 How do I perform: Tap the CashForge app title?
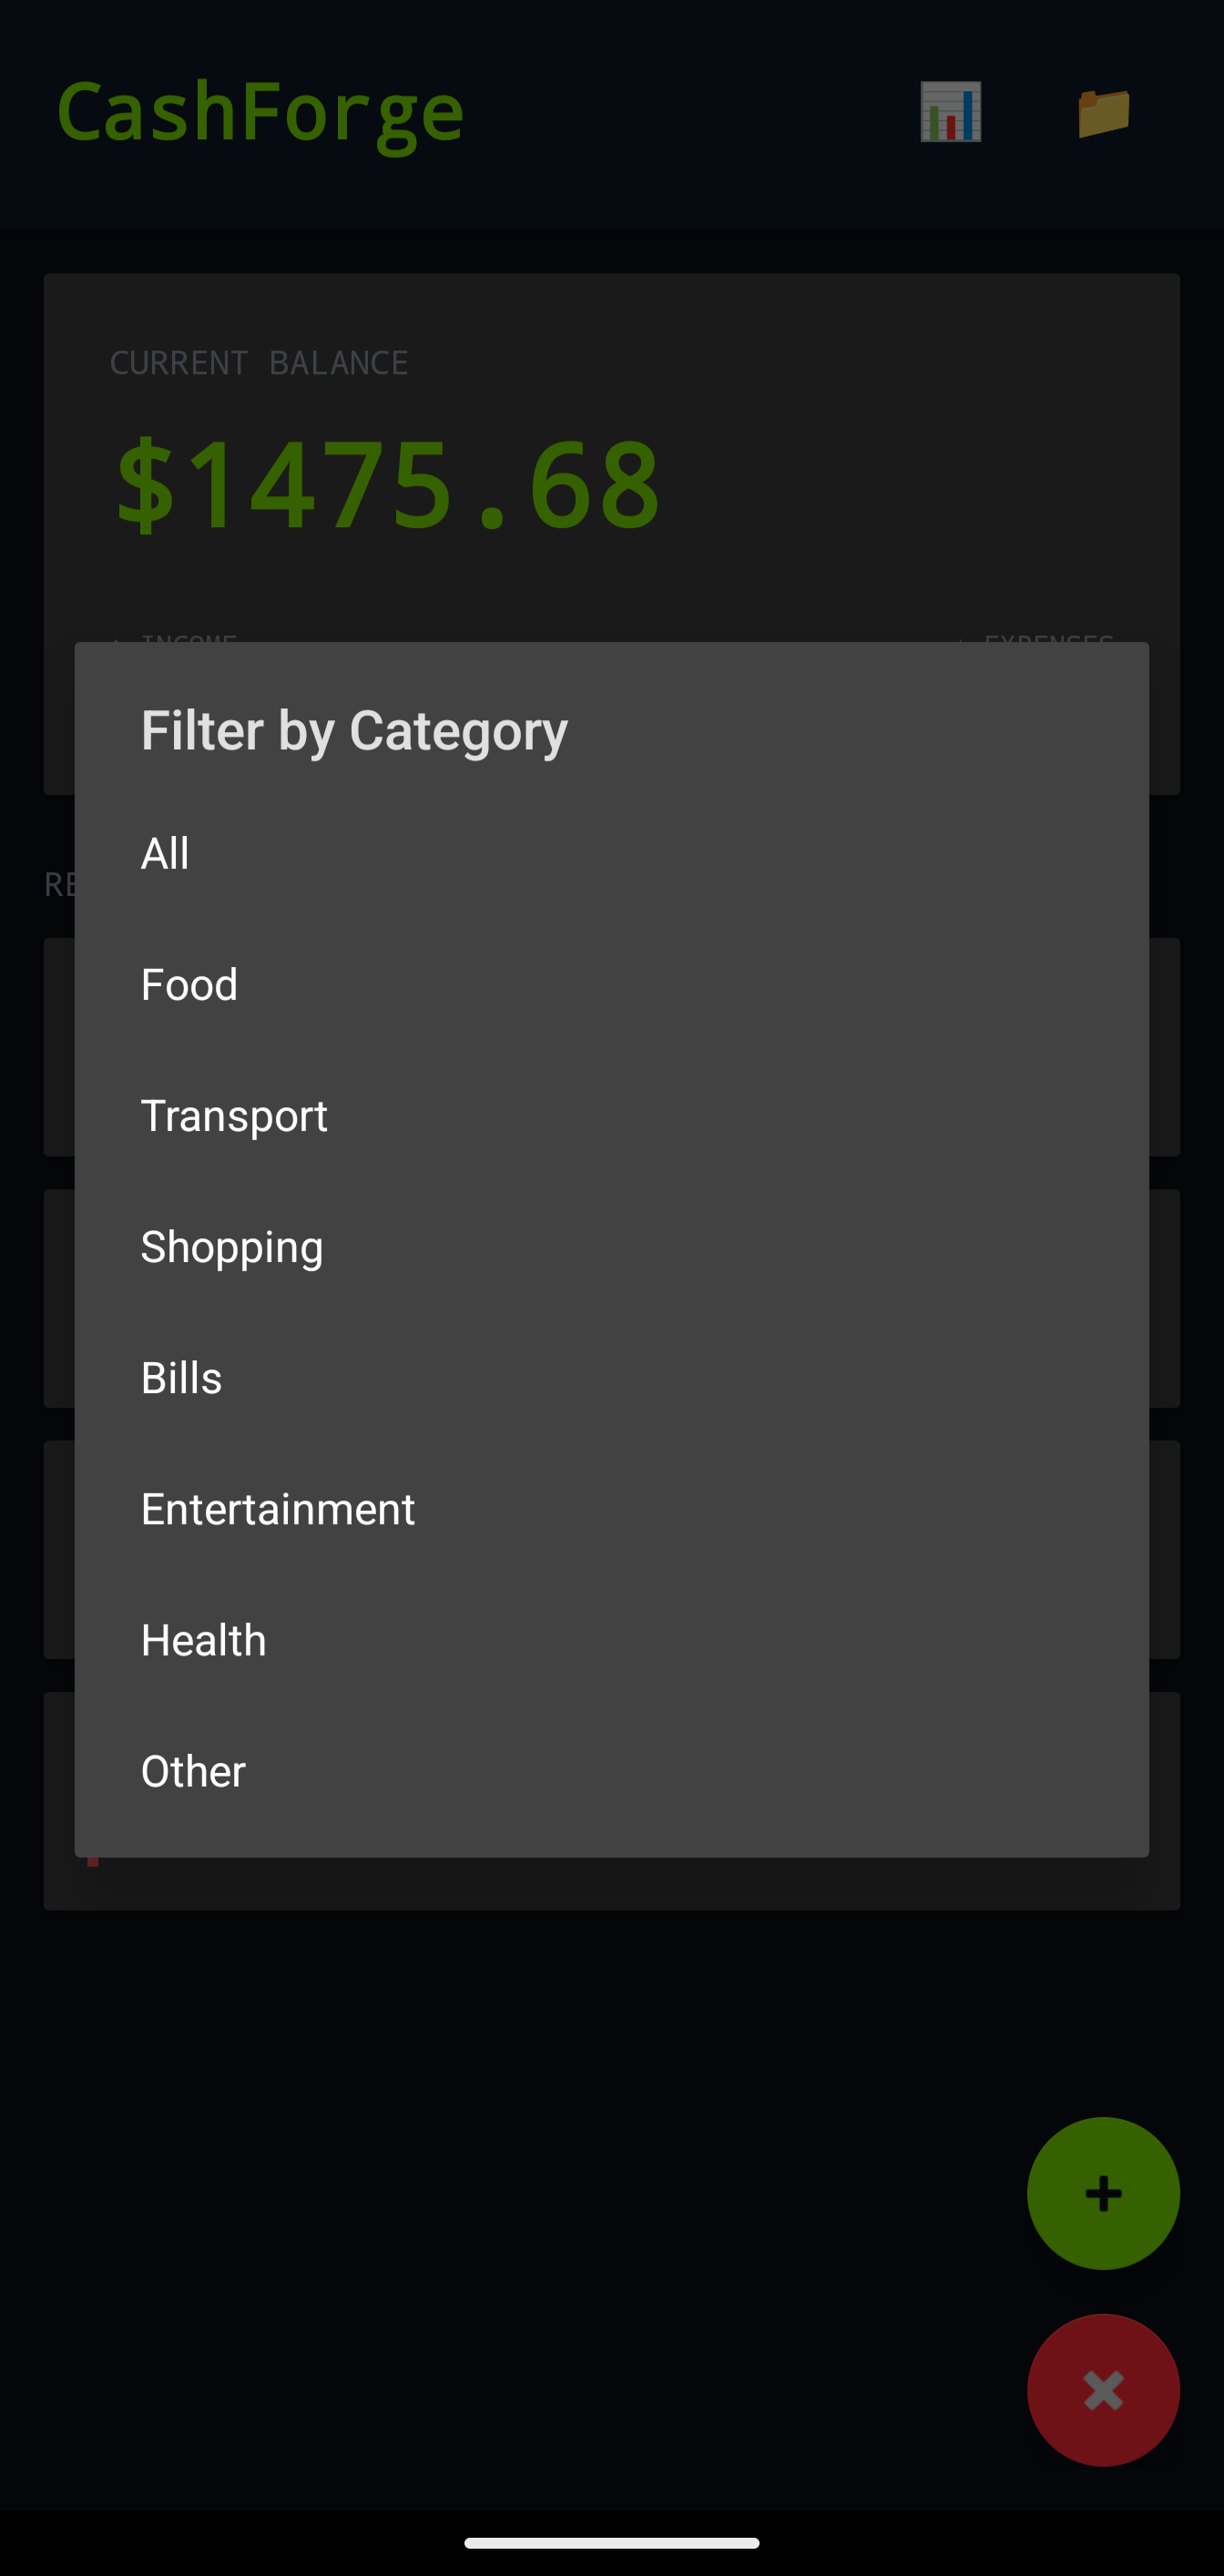click(261, 112)
